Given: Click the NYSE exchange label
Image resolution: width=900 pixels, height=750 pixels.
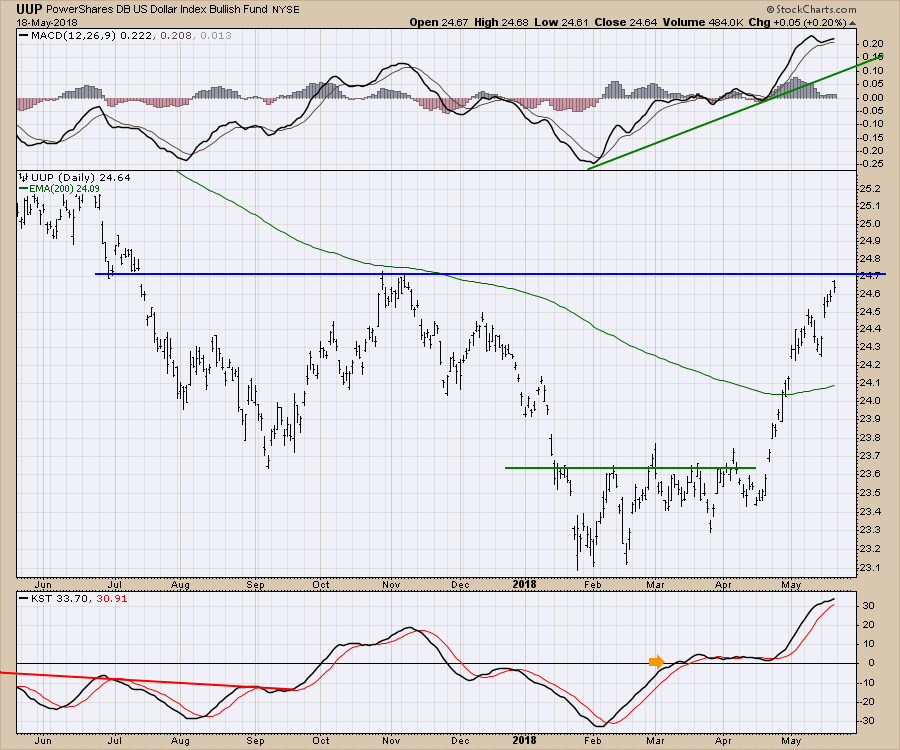Looking at the screenshot, I should [285, 10].
